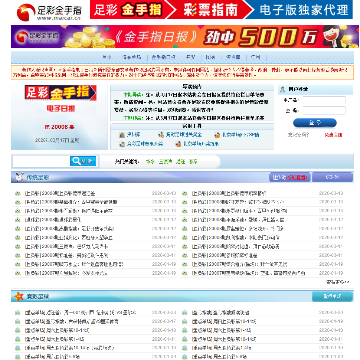Screen dimensions: 360x360
Task: Focus the username input field
Action: pos(324,100)
